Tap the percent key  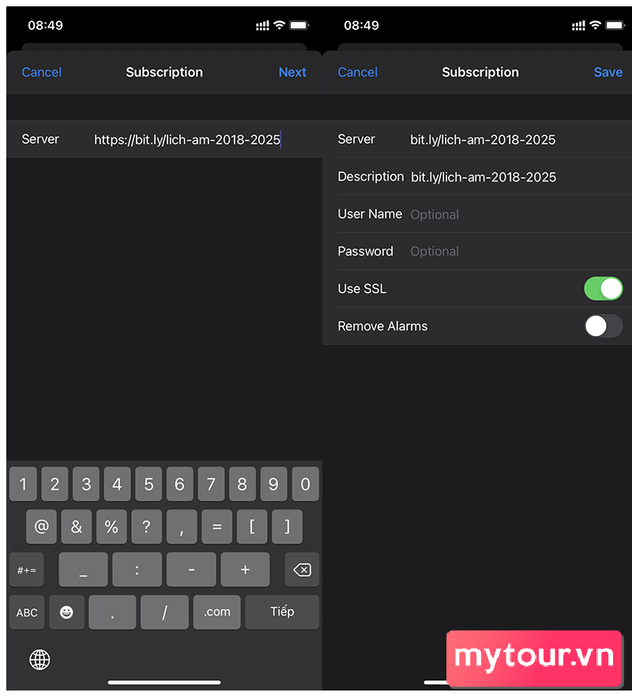pos(112,527)
